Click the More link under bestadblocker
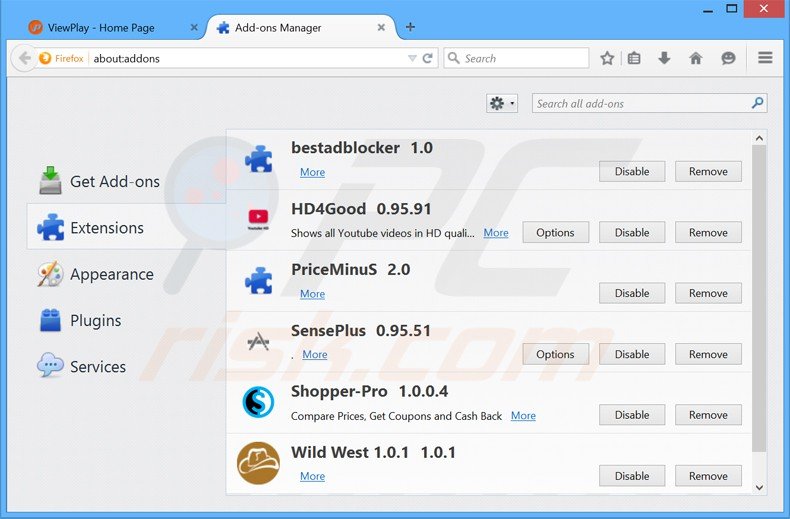This screenshot has width=790, height=519. pyautogui.click(x=312, y=172)
